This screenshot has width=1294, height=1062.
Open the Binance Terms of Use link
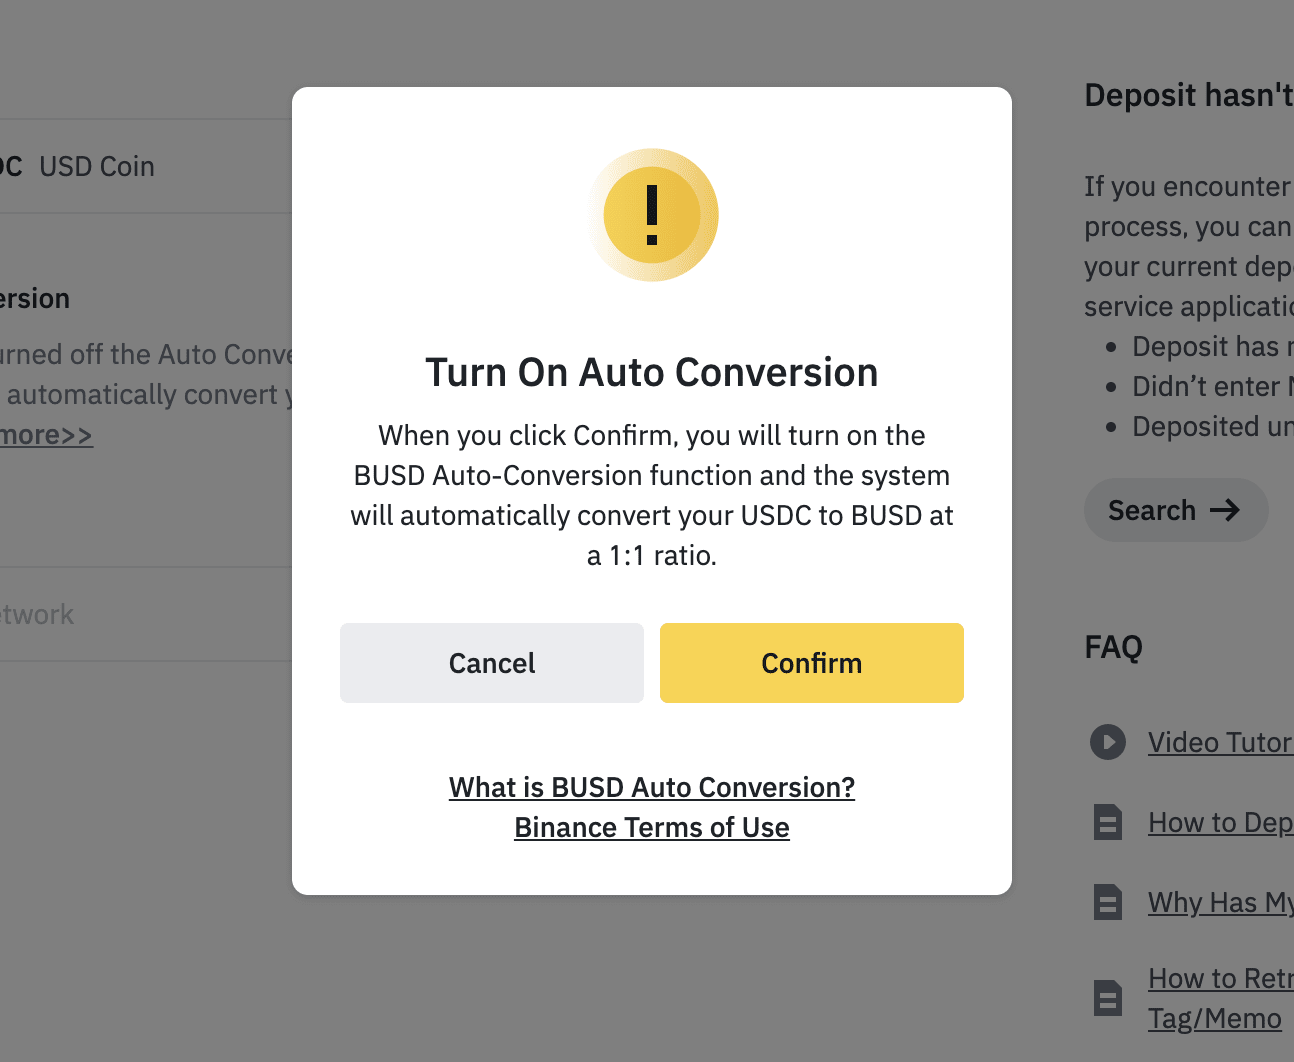(652, 828)
